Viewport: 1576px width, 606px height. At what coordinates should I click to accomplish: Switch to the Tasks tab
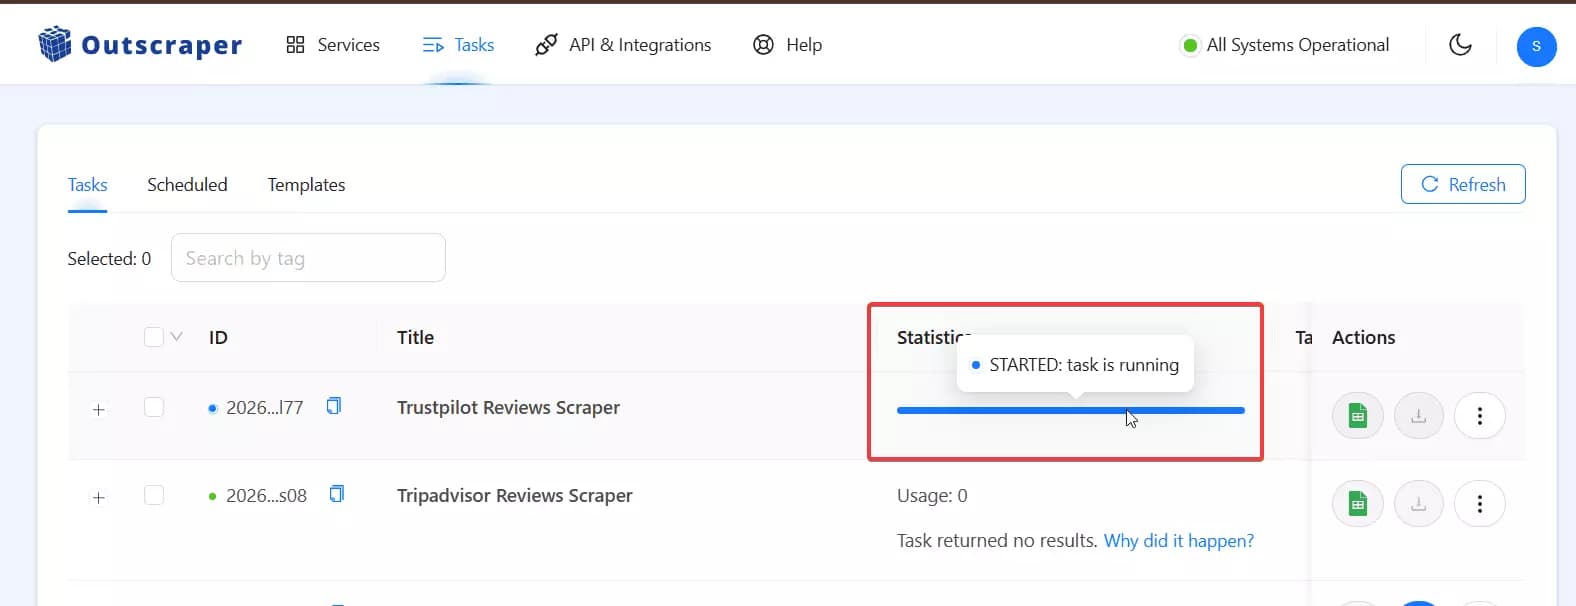[87, 185]
